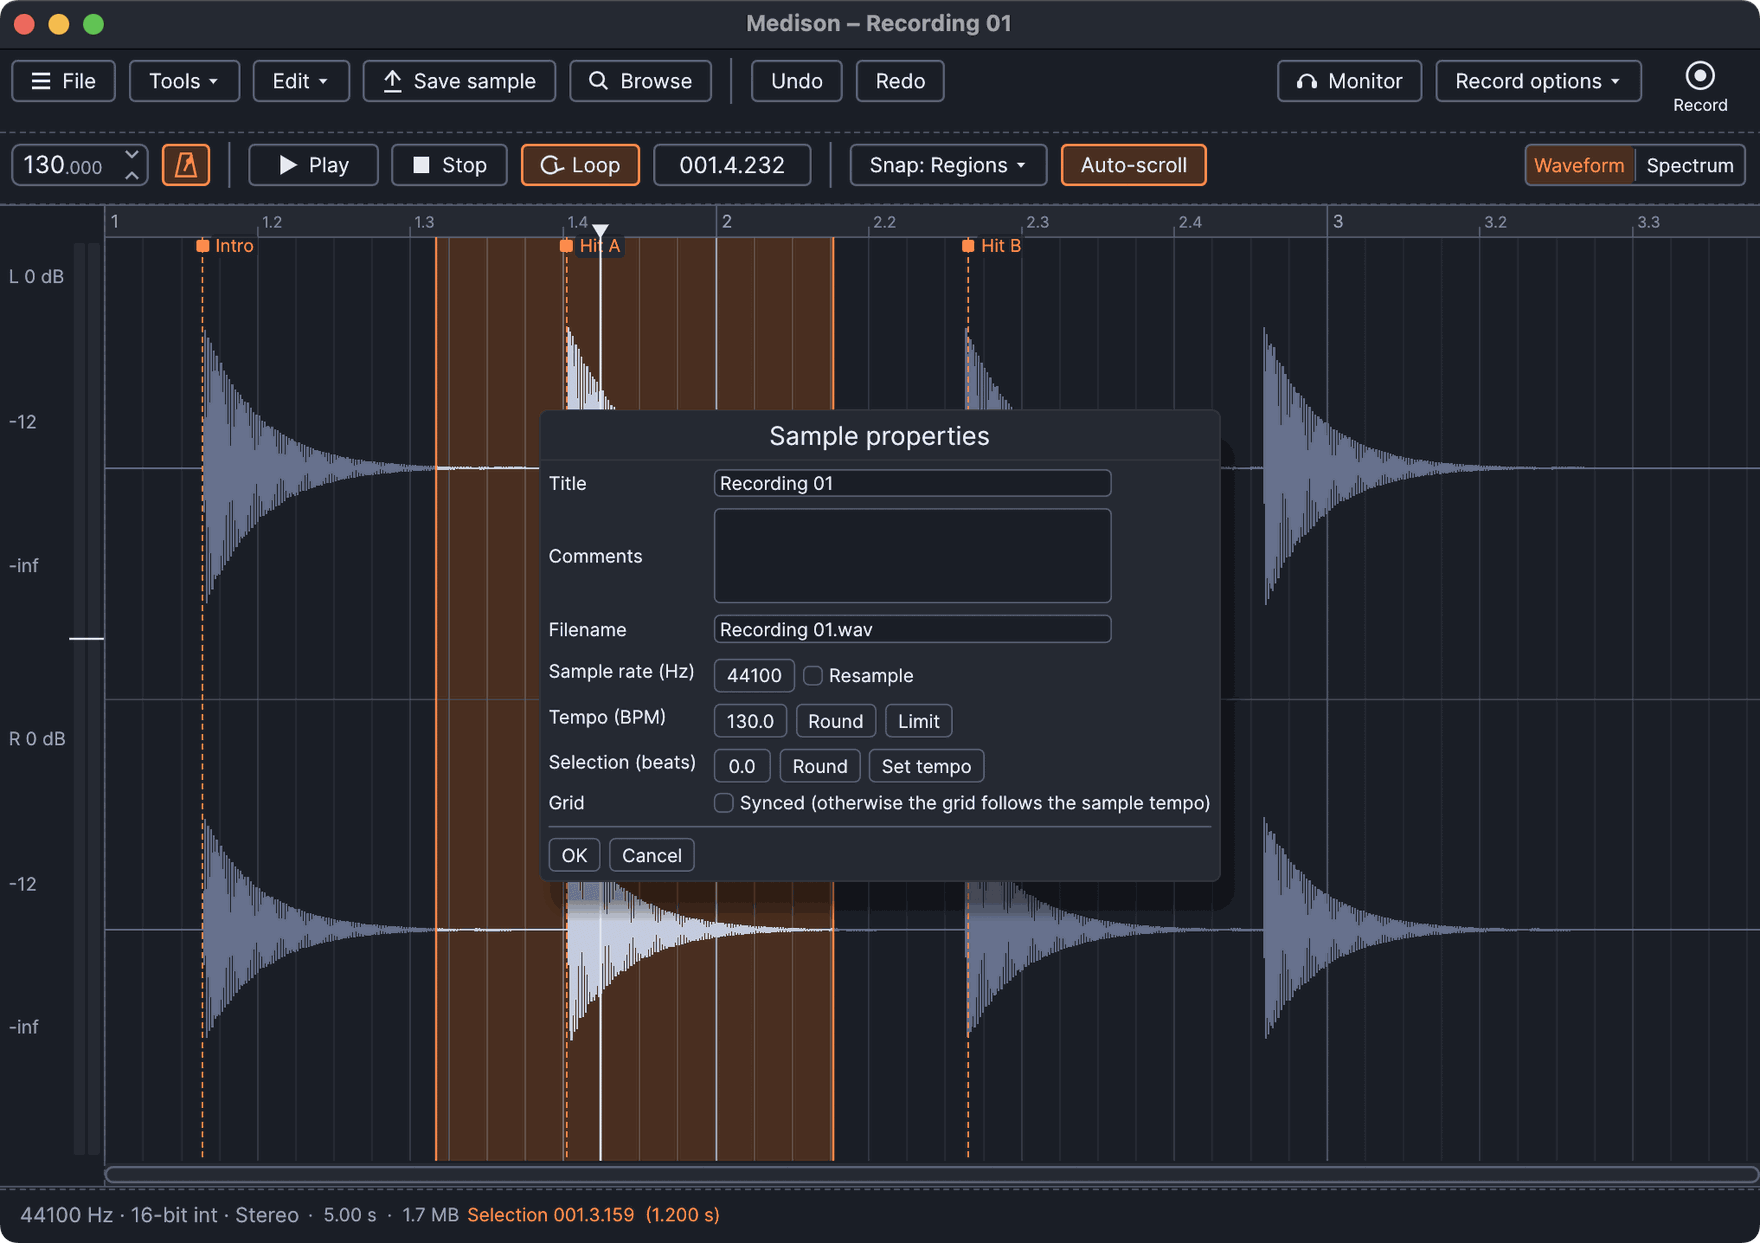Switch to Waveform view

coord(1579,165)
